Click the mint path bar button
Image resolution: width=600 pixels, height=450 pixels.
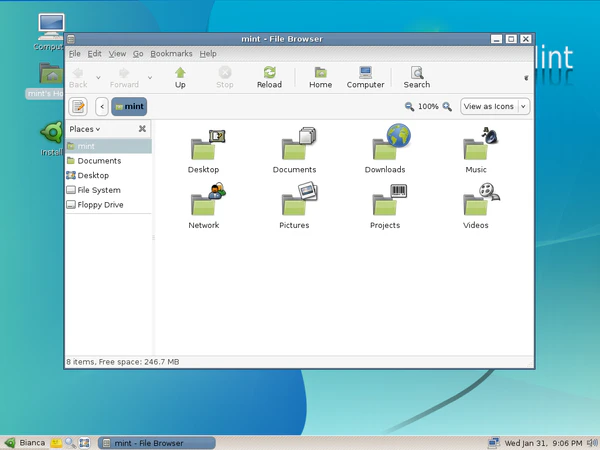[129, 107]
